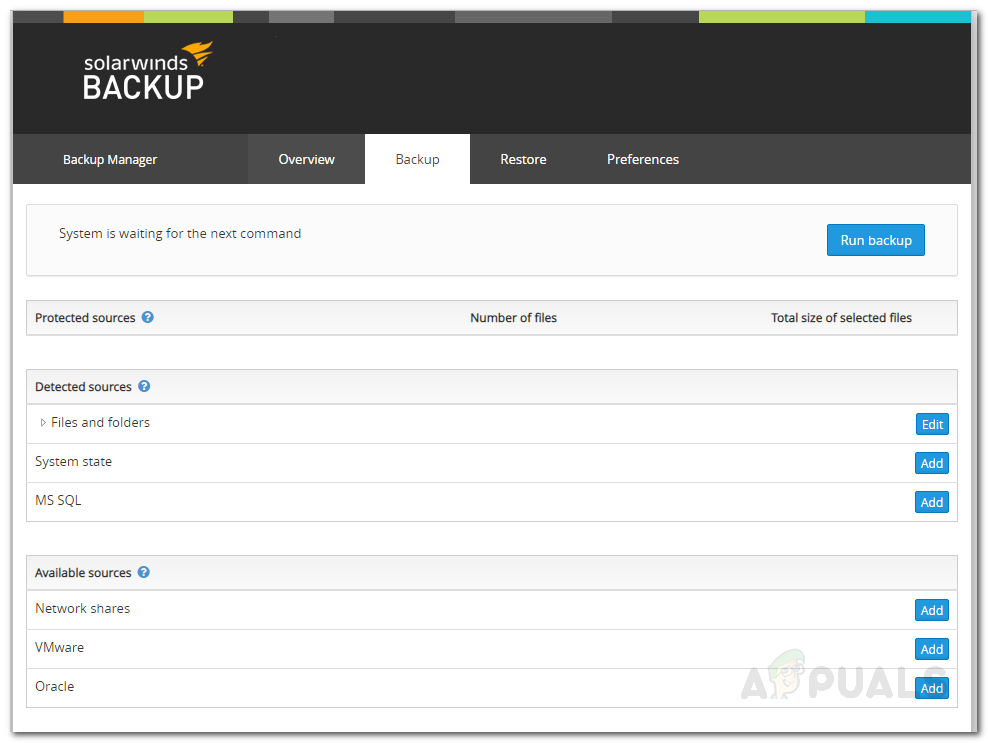Add Network shares as a source
988x743 pixels.
click(932, 610)
